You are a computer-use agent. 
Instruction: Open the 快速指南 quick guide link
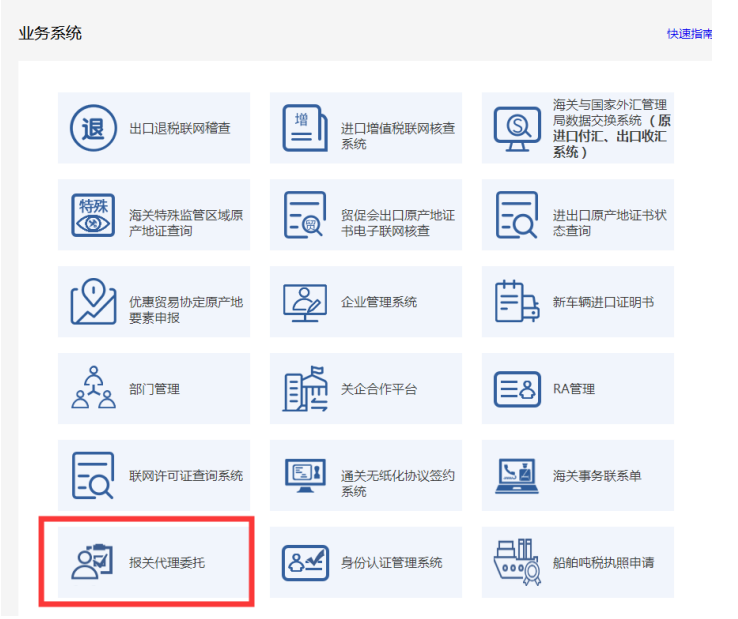(689, 33)
